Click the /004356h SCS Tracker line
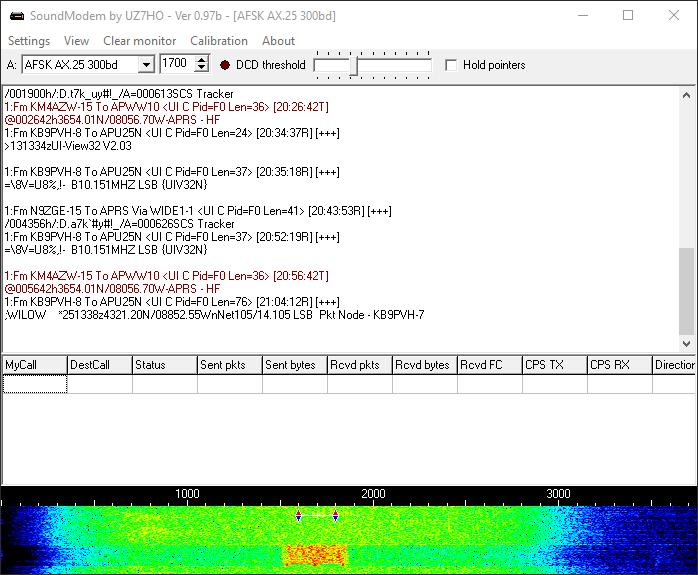 (119, 224)
